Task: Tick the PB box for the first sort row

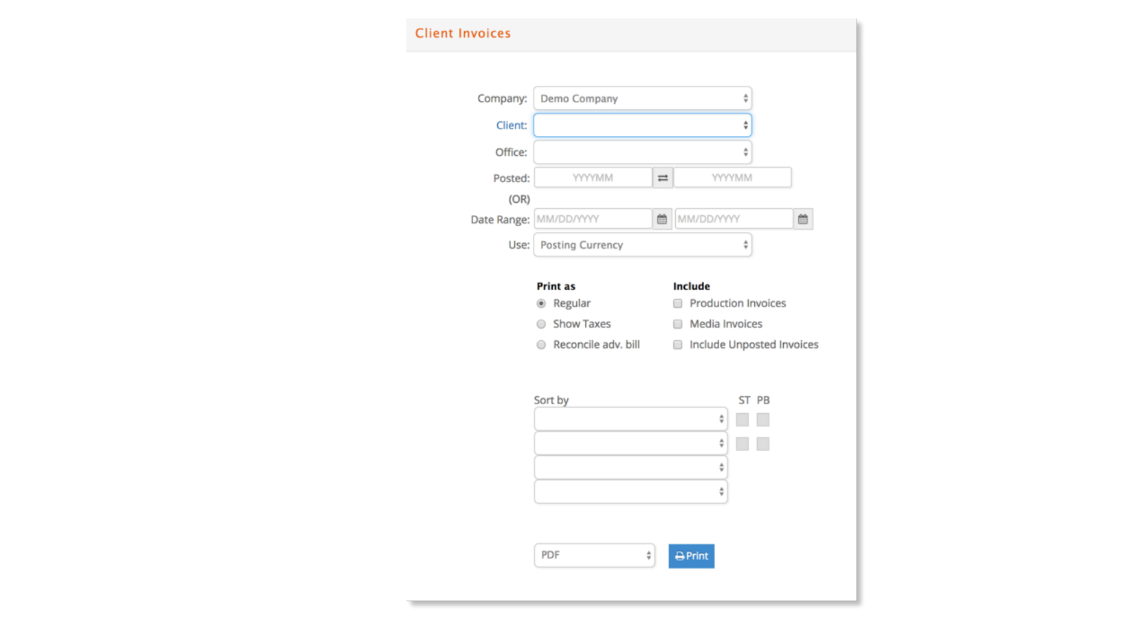Action: click(763, 420)
